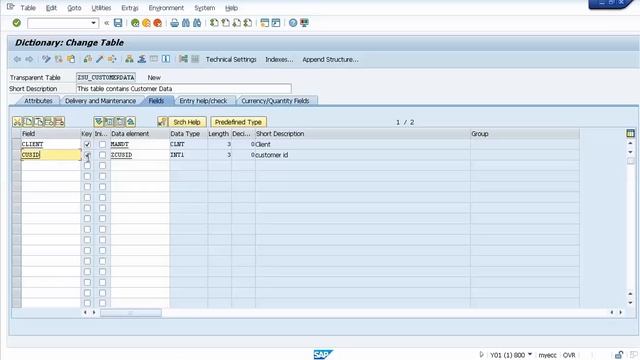Screen dimensions: 640x360
Task: Open the Table menu
Action: coord(28,8)
